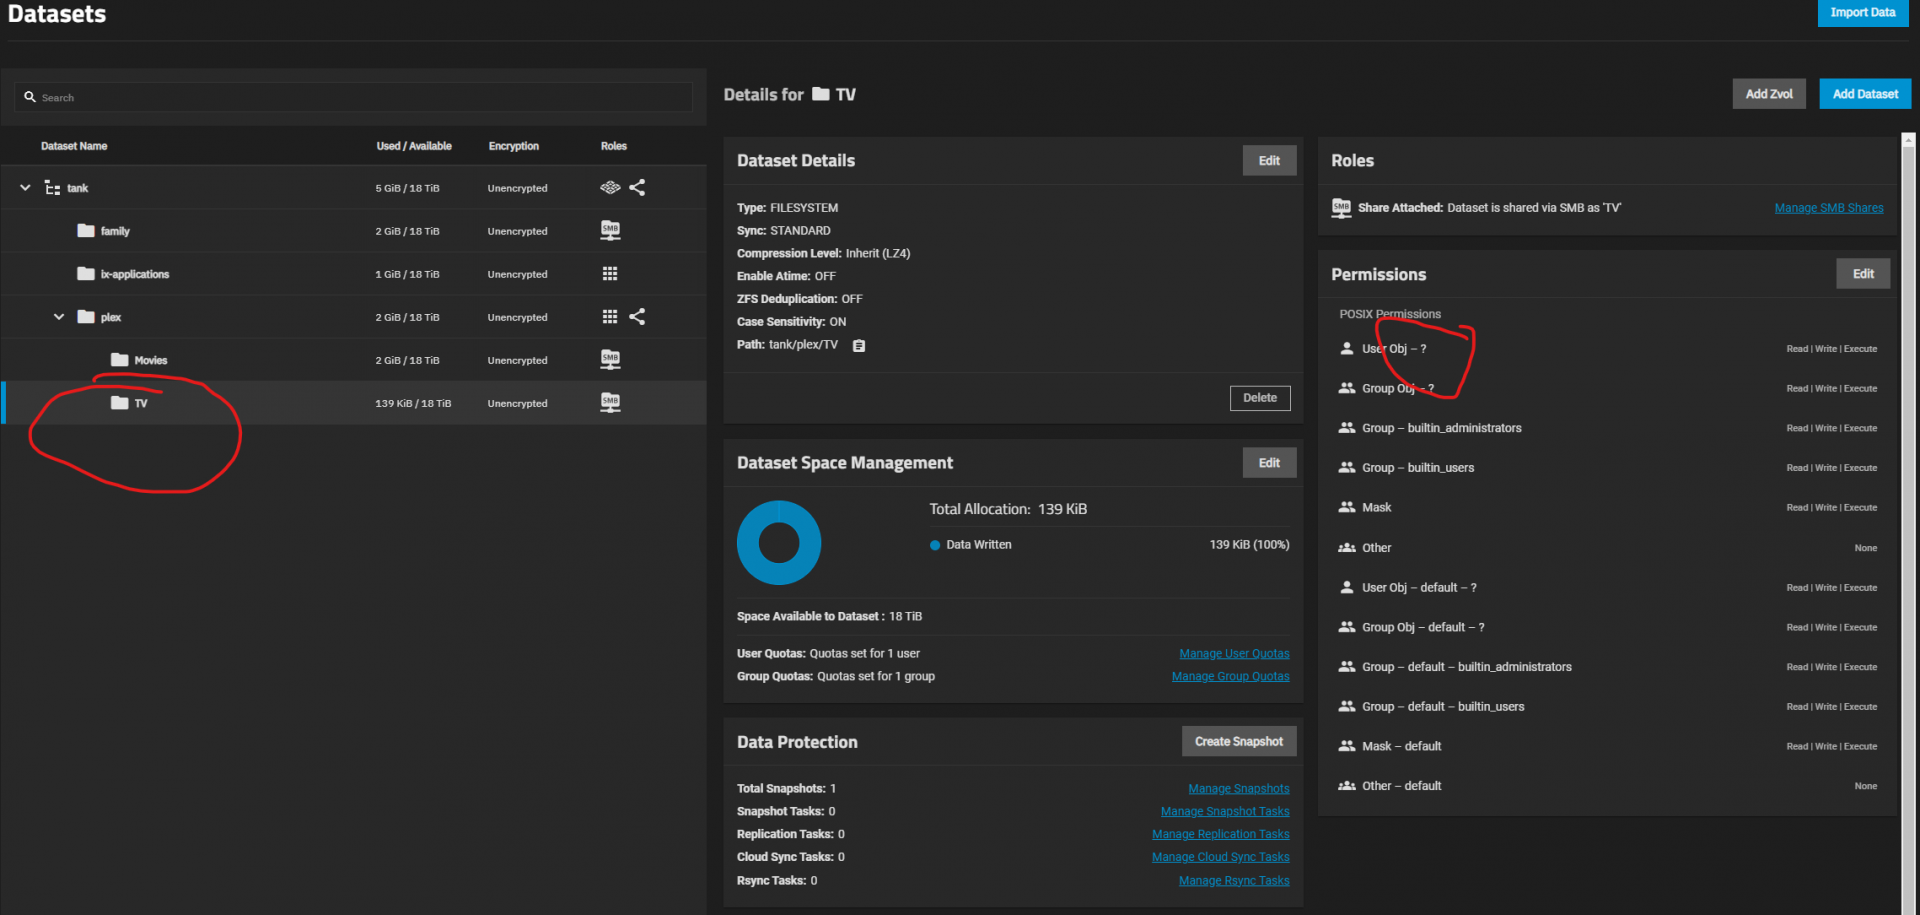The image size is (1920, 915).
Task: Click the system dataset icon in tank row
Action: click(x=610, y=187)
